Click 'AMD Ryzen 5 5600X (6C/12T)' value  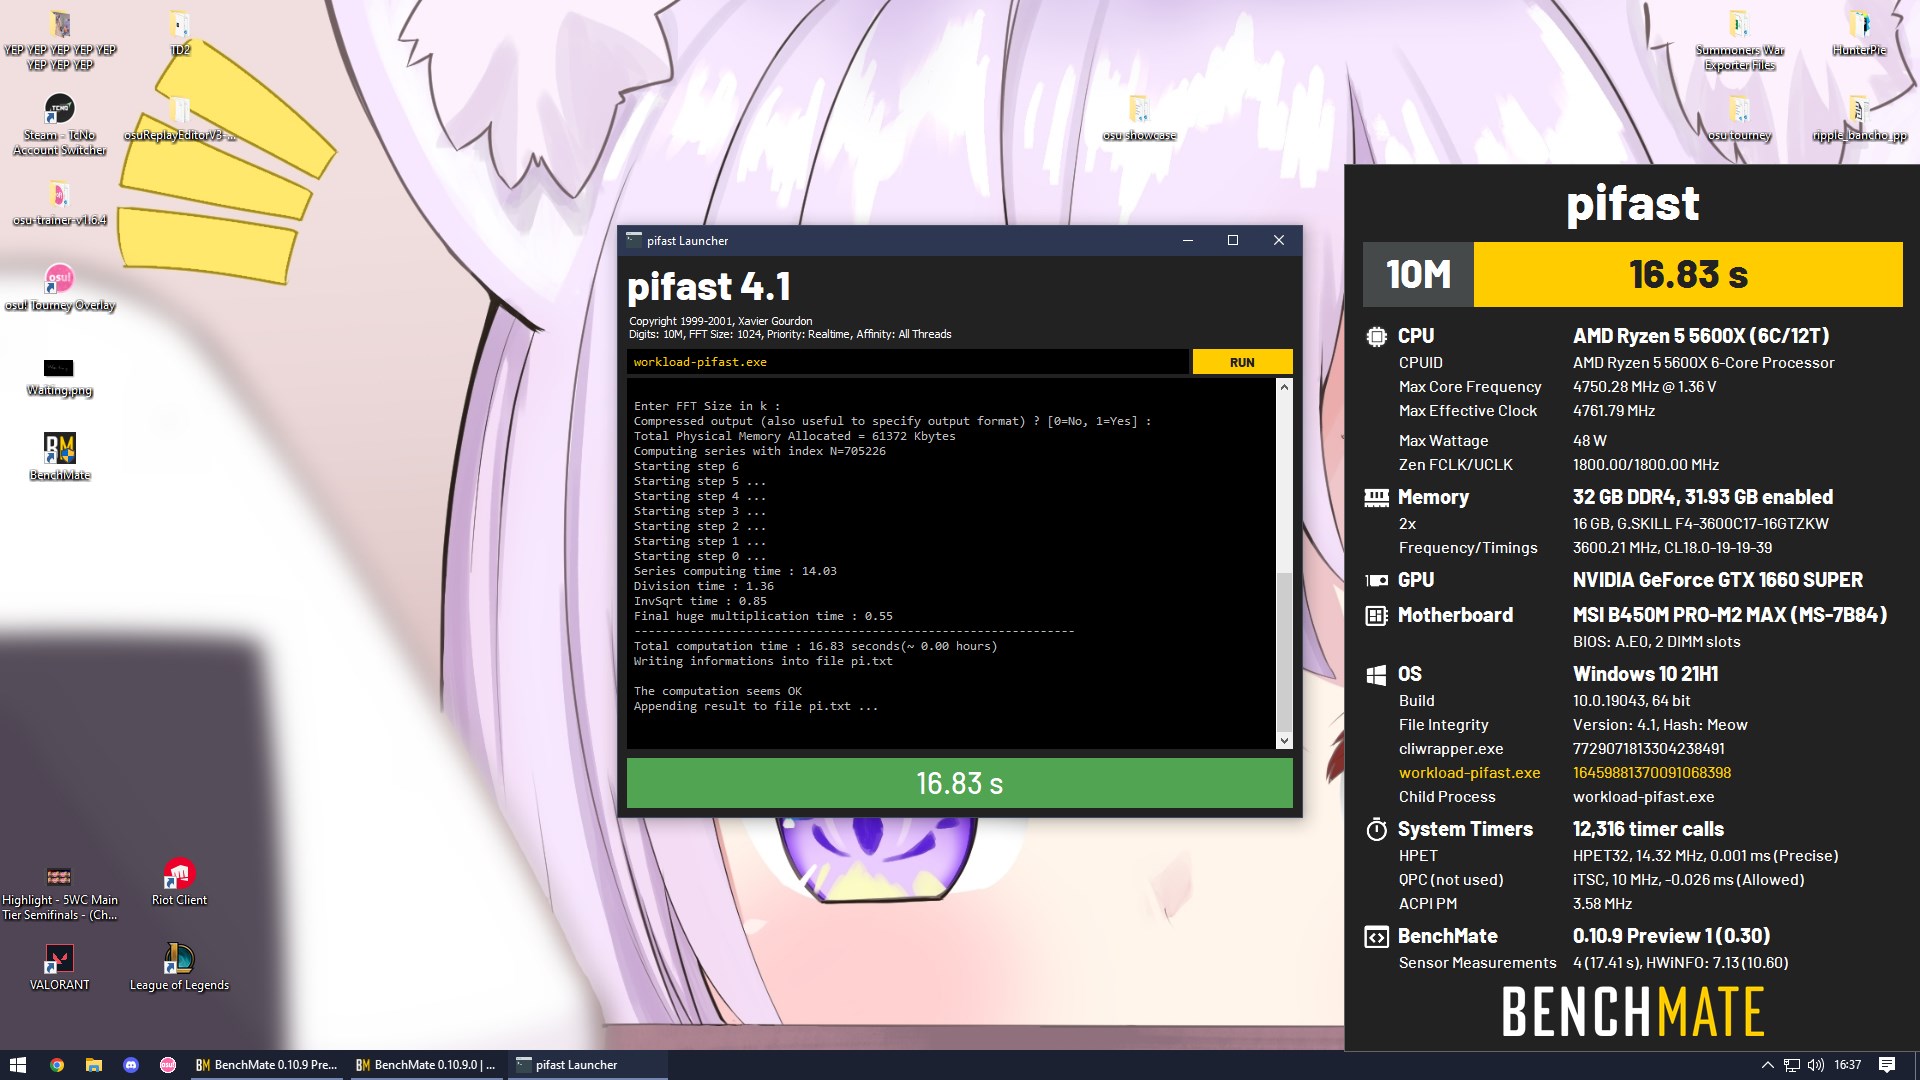[1701, 336]
